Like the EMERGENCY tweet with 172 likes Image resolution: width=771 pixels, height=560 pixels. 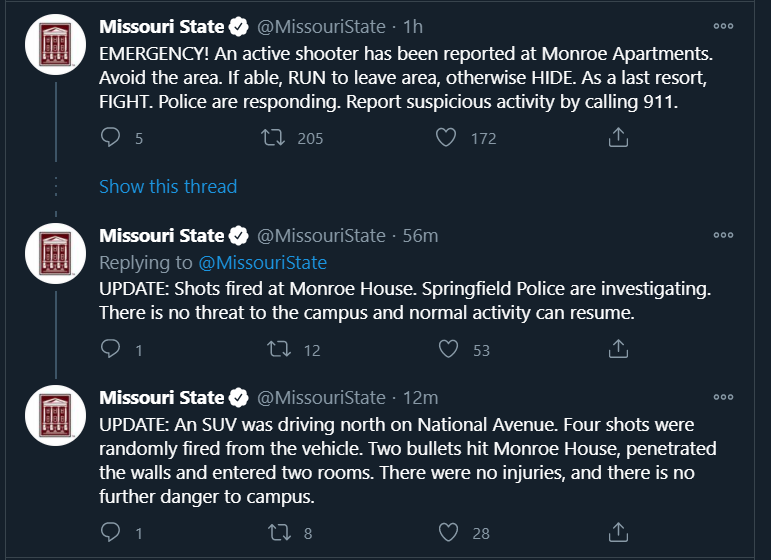point(446,137)
